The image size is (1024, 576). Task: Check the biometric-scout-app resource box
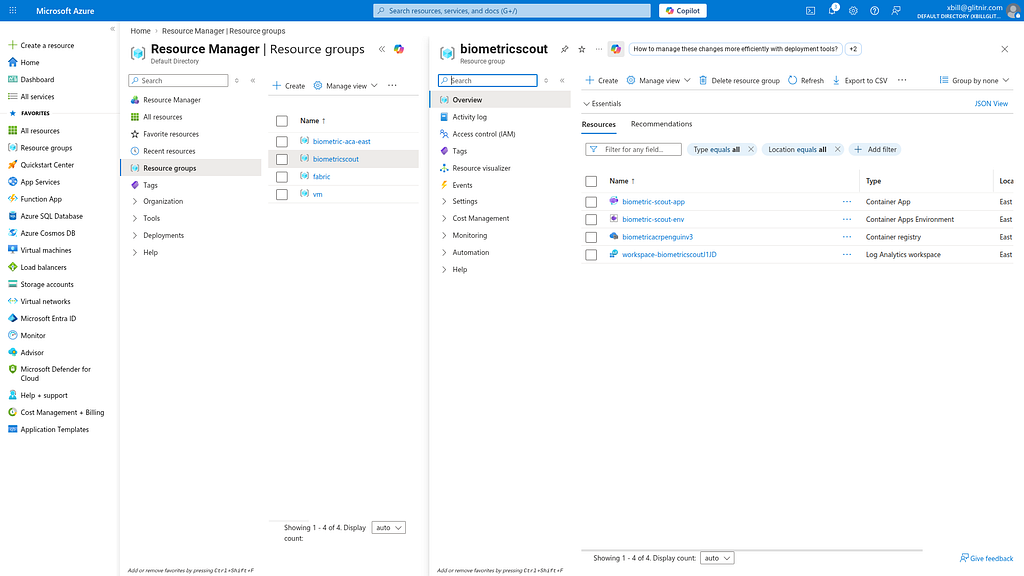tap(591, 202)
